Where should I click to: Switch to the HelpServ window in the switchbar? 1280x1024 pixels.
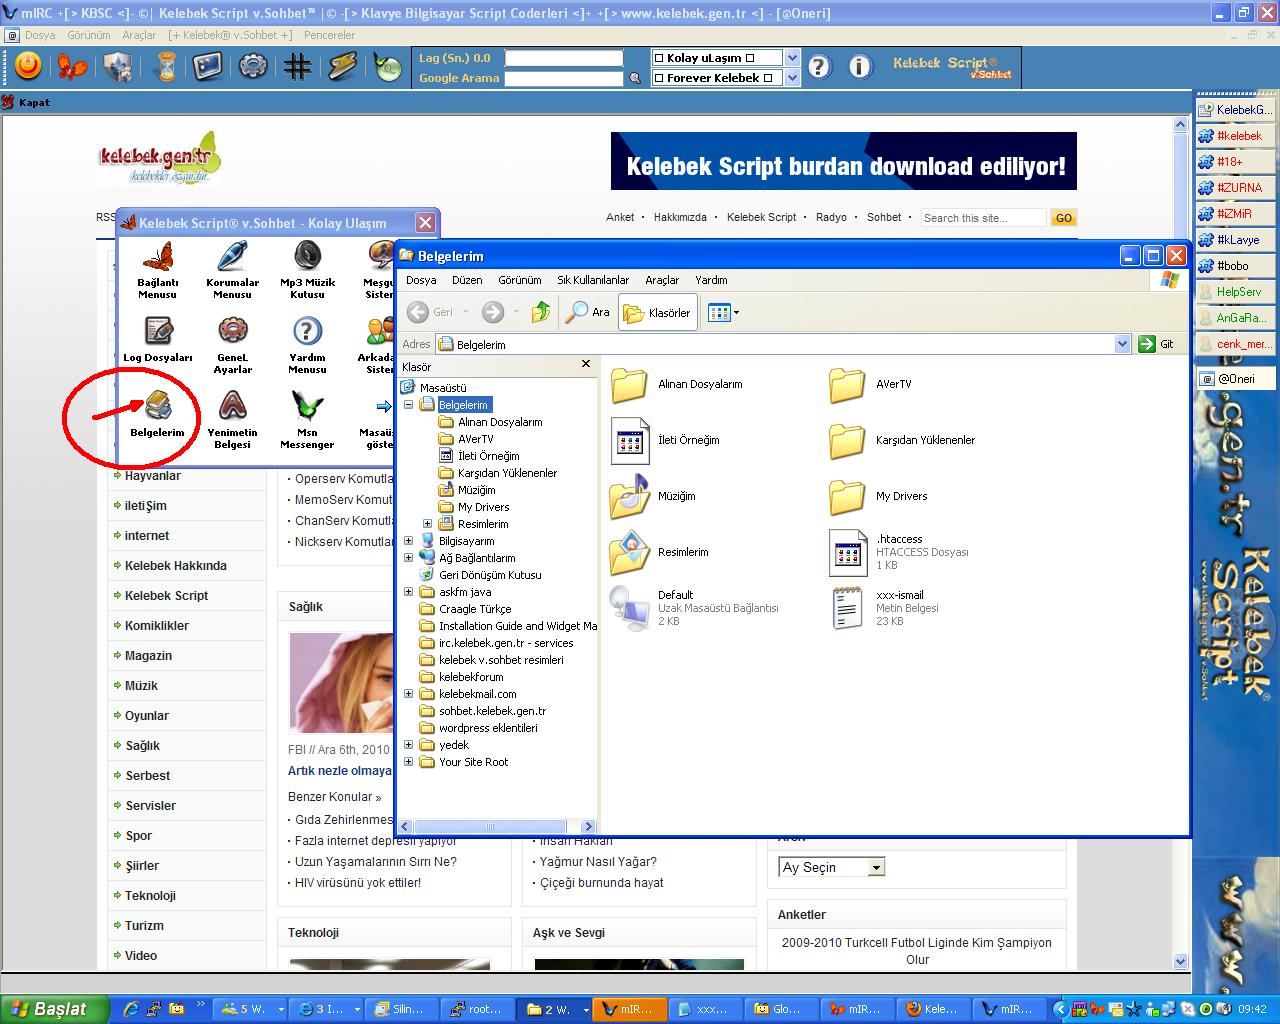pyautogui.click(x=1236, y=292)
